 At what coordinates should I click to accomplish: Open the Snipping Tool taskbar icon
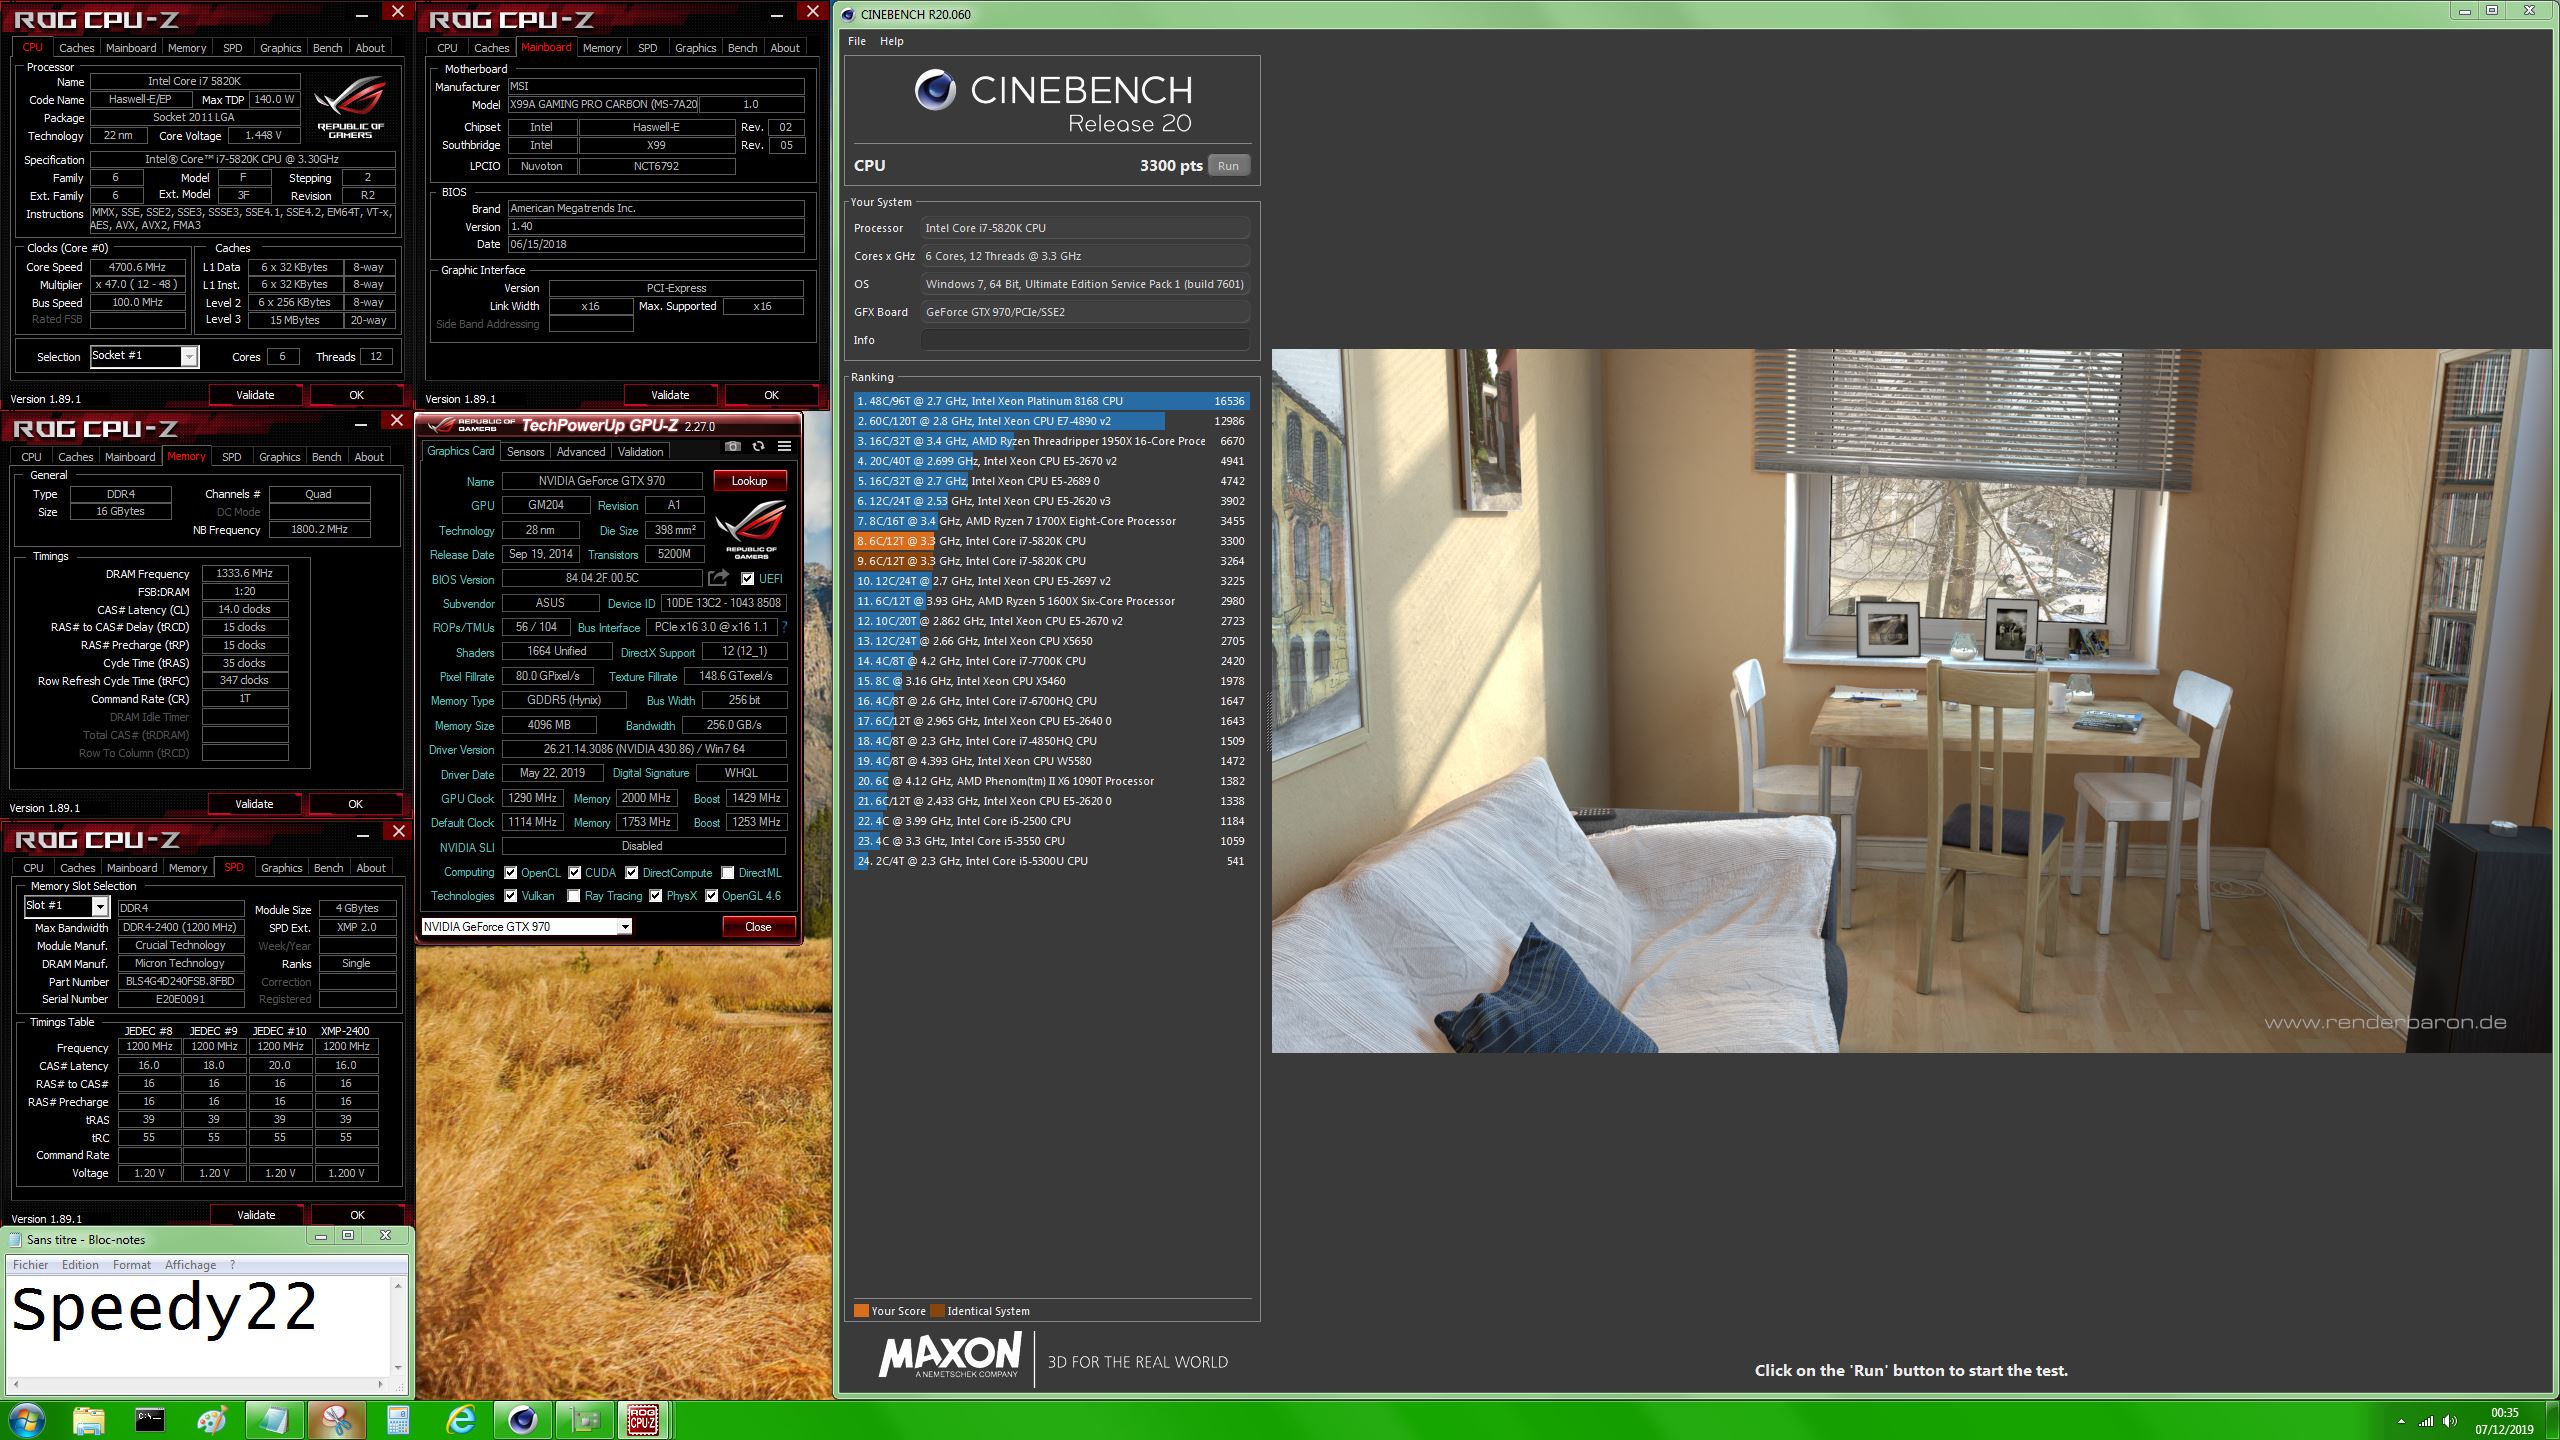[337, 1419]
